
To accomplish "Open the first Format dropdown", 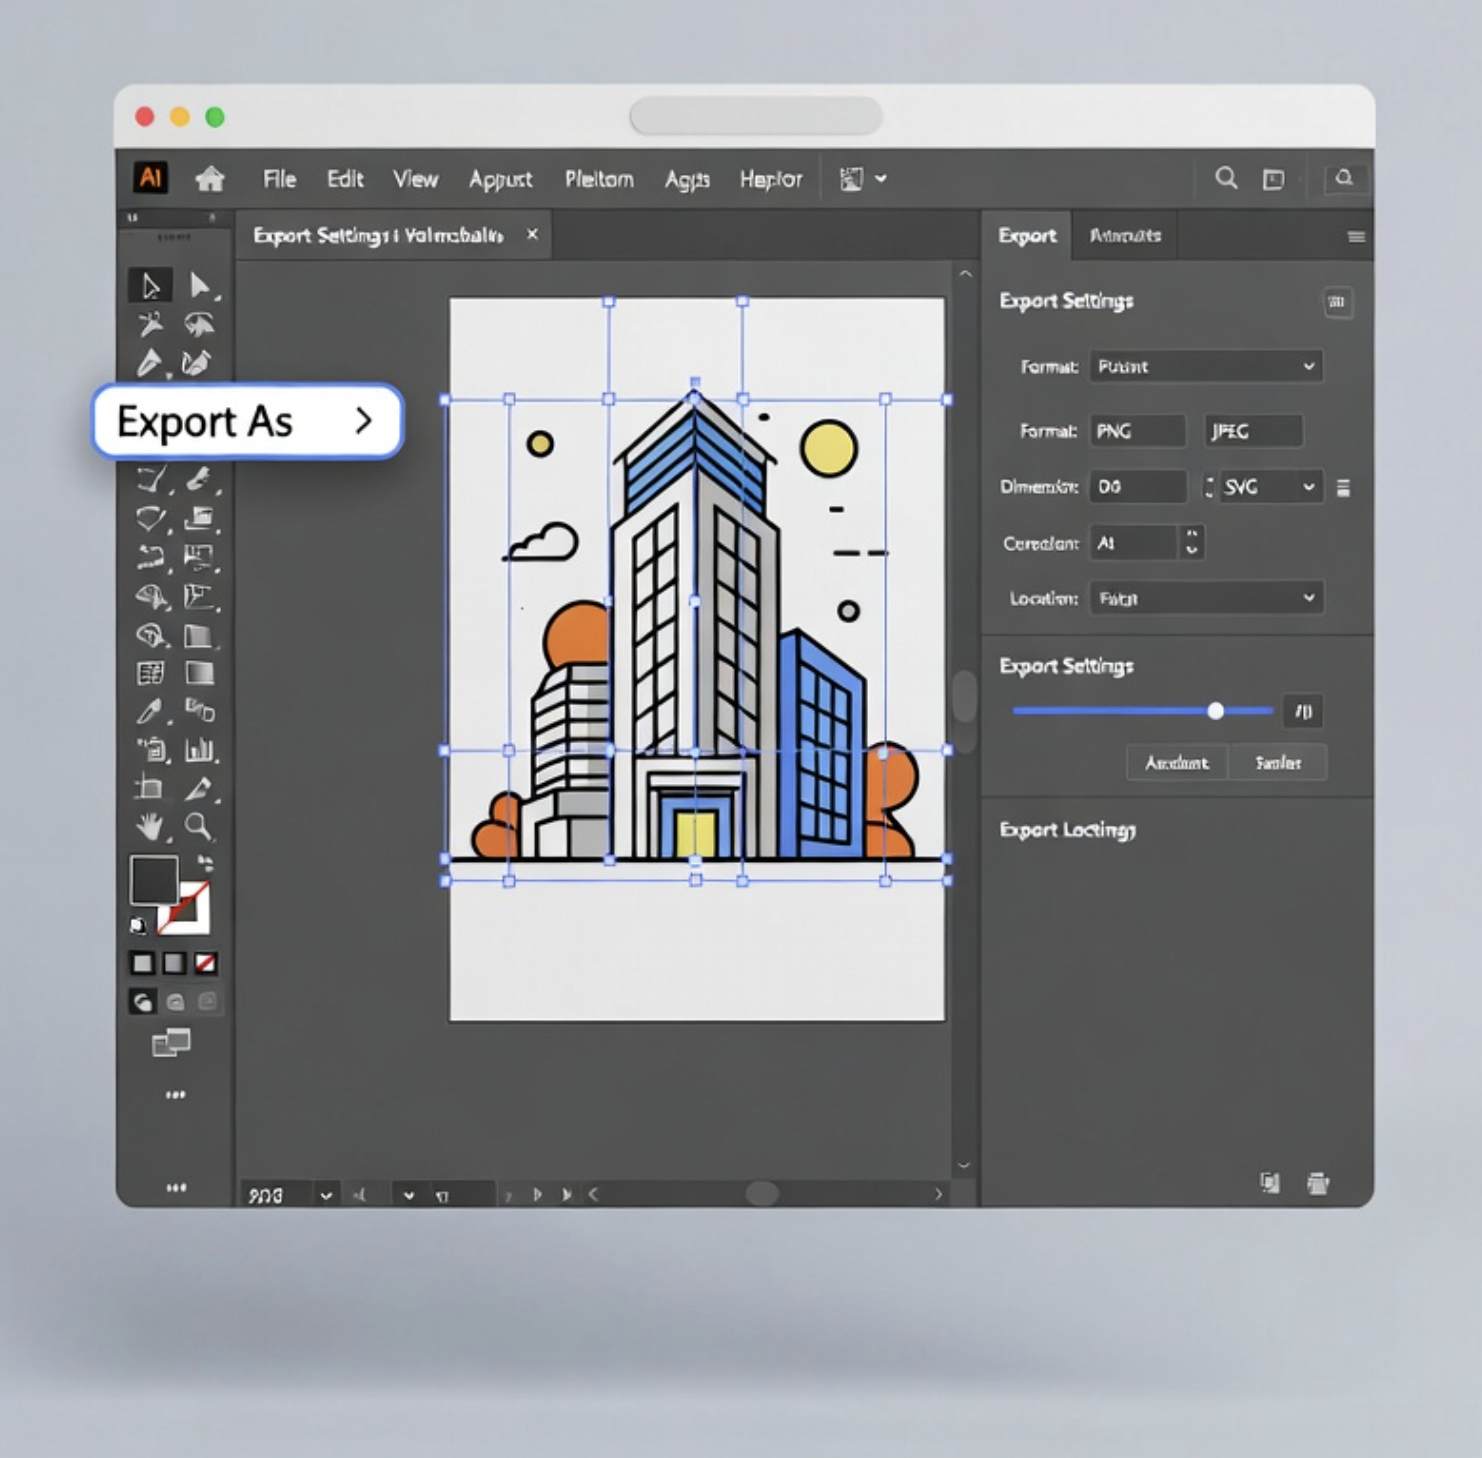I will click(1206, 367).
